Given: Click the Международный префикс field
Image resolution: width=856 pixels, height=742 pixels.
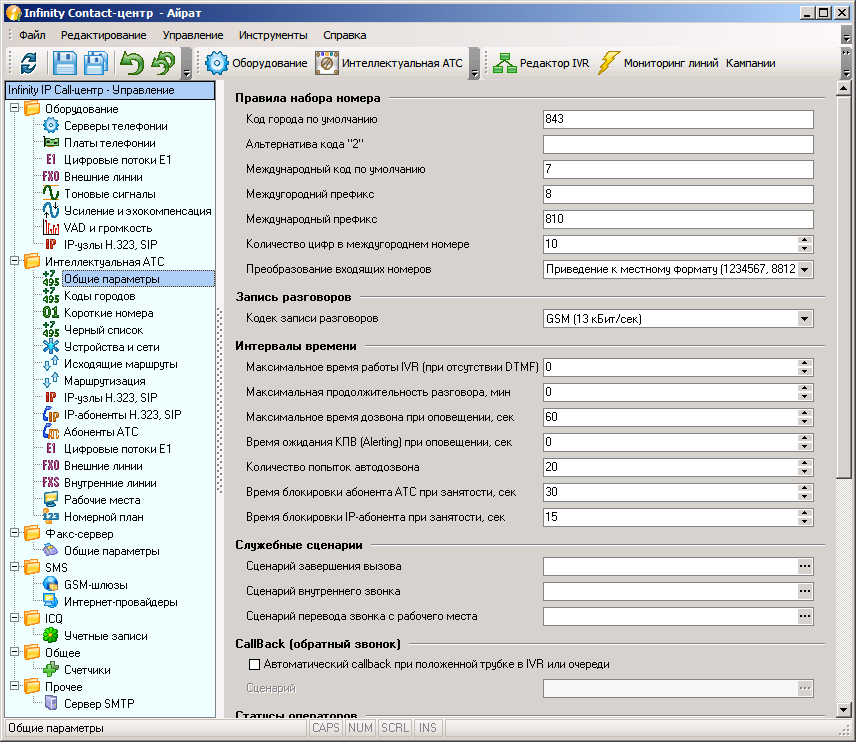Looking at the screenshot, I should coord(678,219).
